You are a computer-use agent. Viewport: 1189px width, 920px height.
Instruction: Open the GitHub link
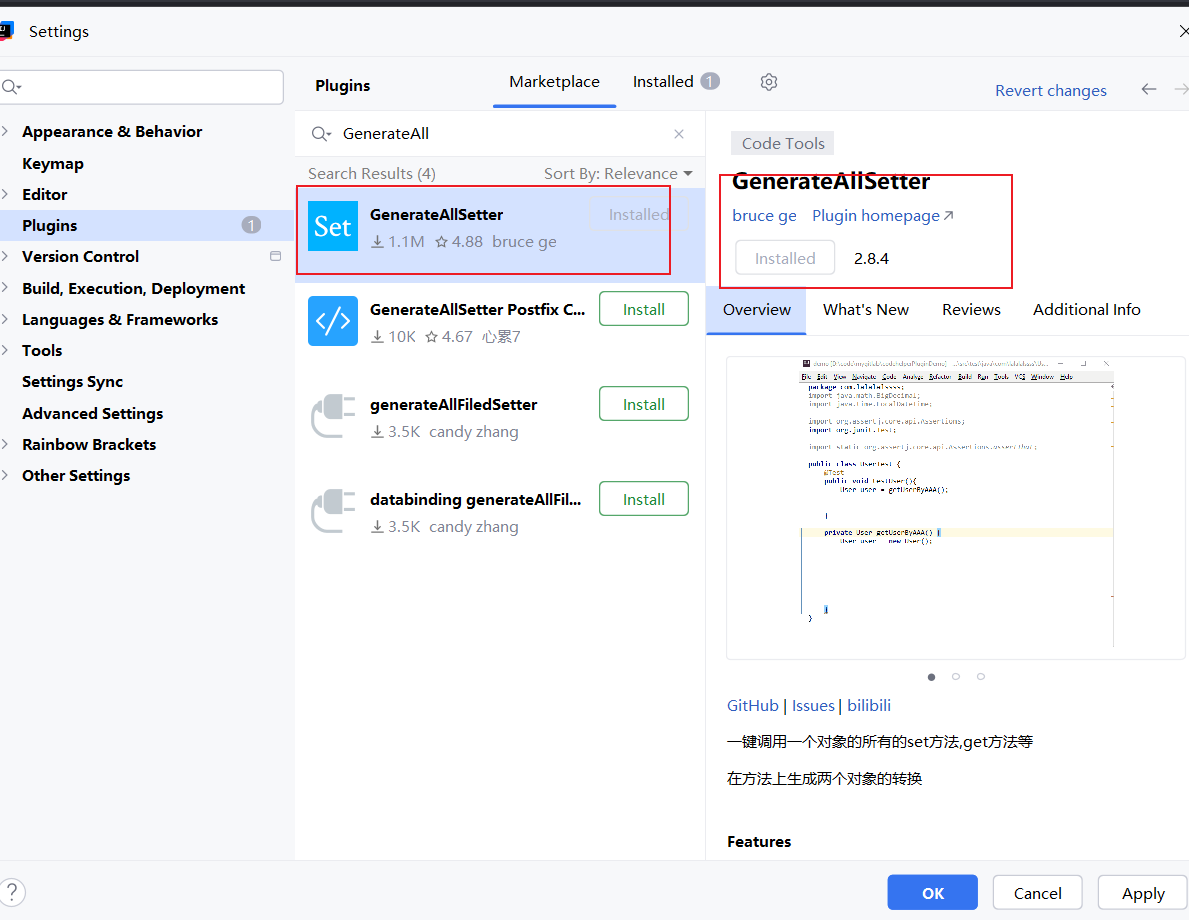tap(752, 705)
